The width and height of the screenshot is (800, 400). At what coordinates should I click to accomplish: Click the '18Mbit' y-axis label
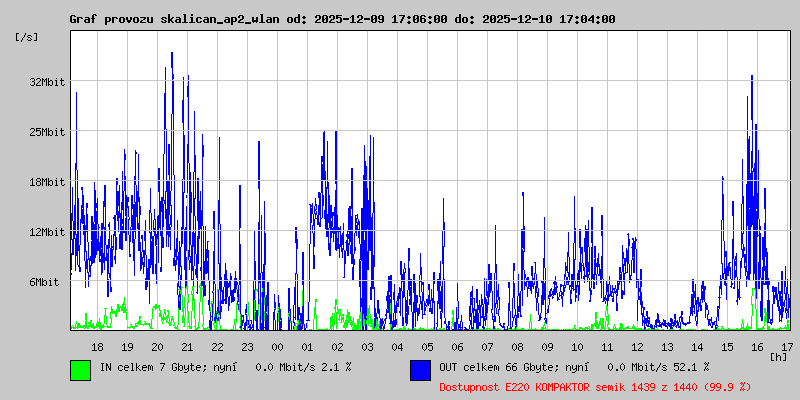pyautogui.click(x=47, y=182)
